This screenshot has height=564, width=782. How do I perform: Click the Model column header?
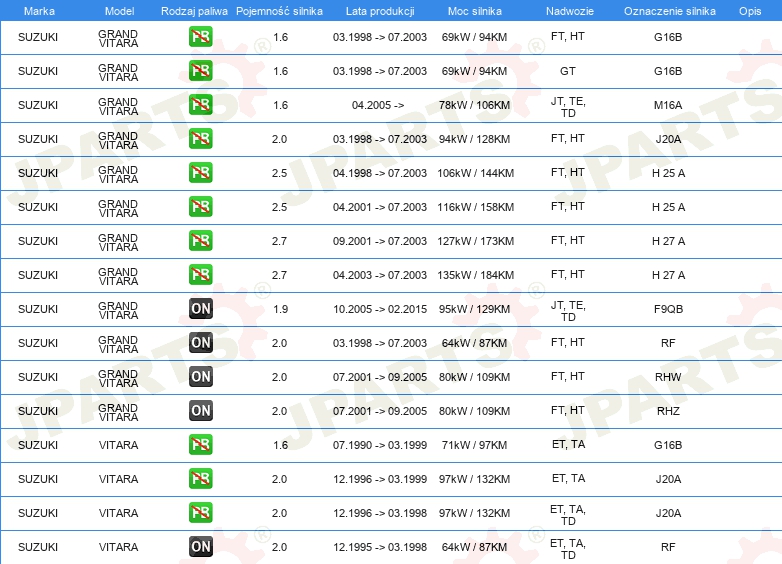[120, 11]
